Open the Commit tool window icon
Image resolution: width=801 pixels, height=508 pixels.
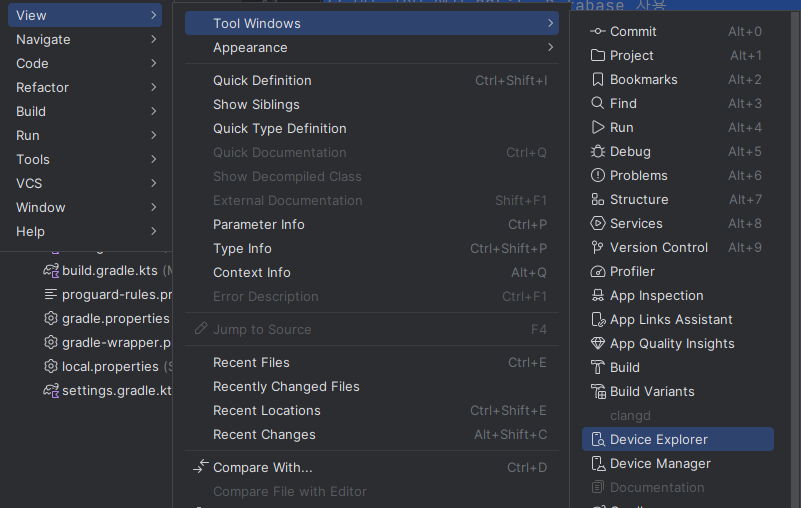coord(597,31)
